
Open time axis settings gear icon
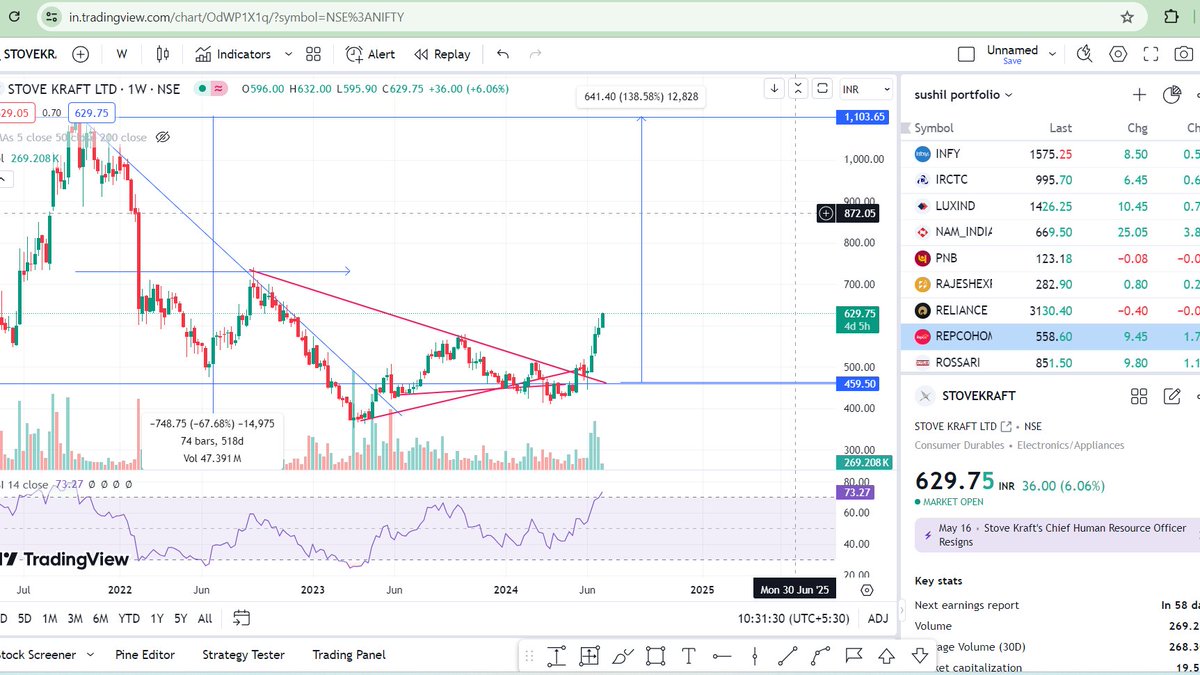pos(867,590)
